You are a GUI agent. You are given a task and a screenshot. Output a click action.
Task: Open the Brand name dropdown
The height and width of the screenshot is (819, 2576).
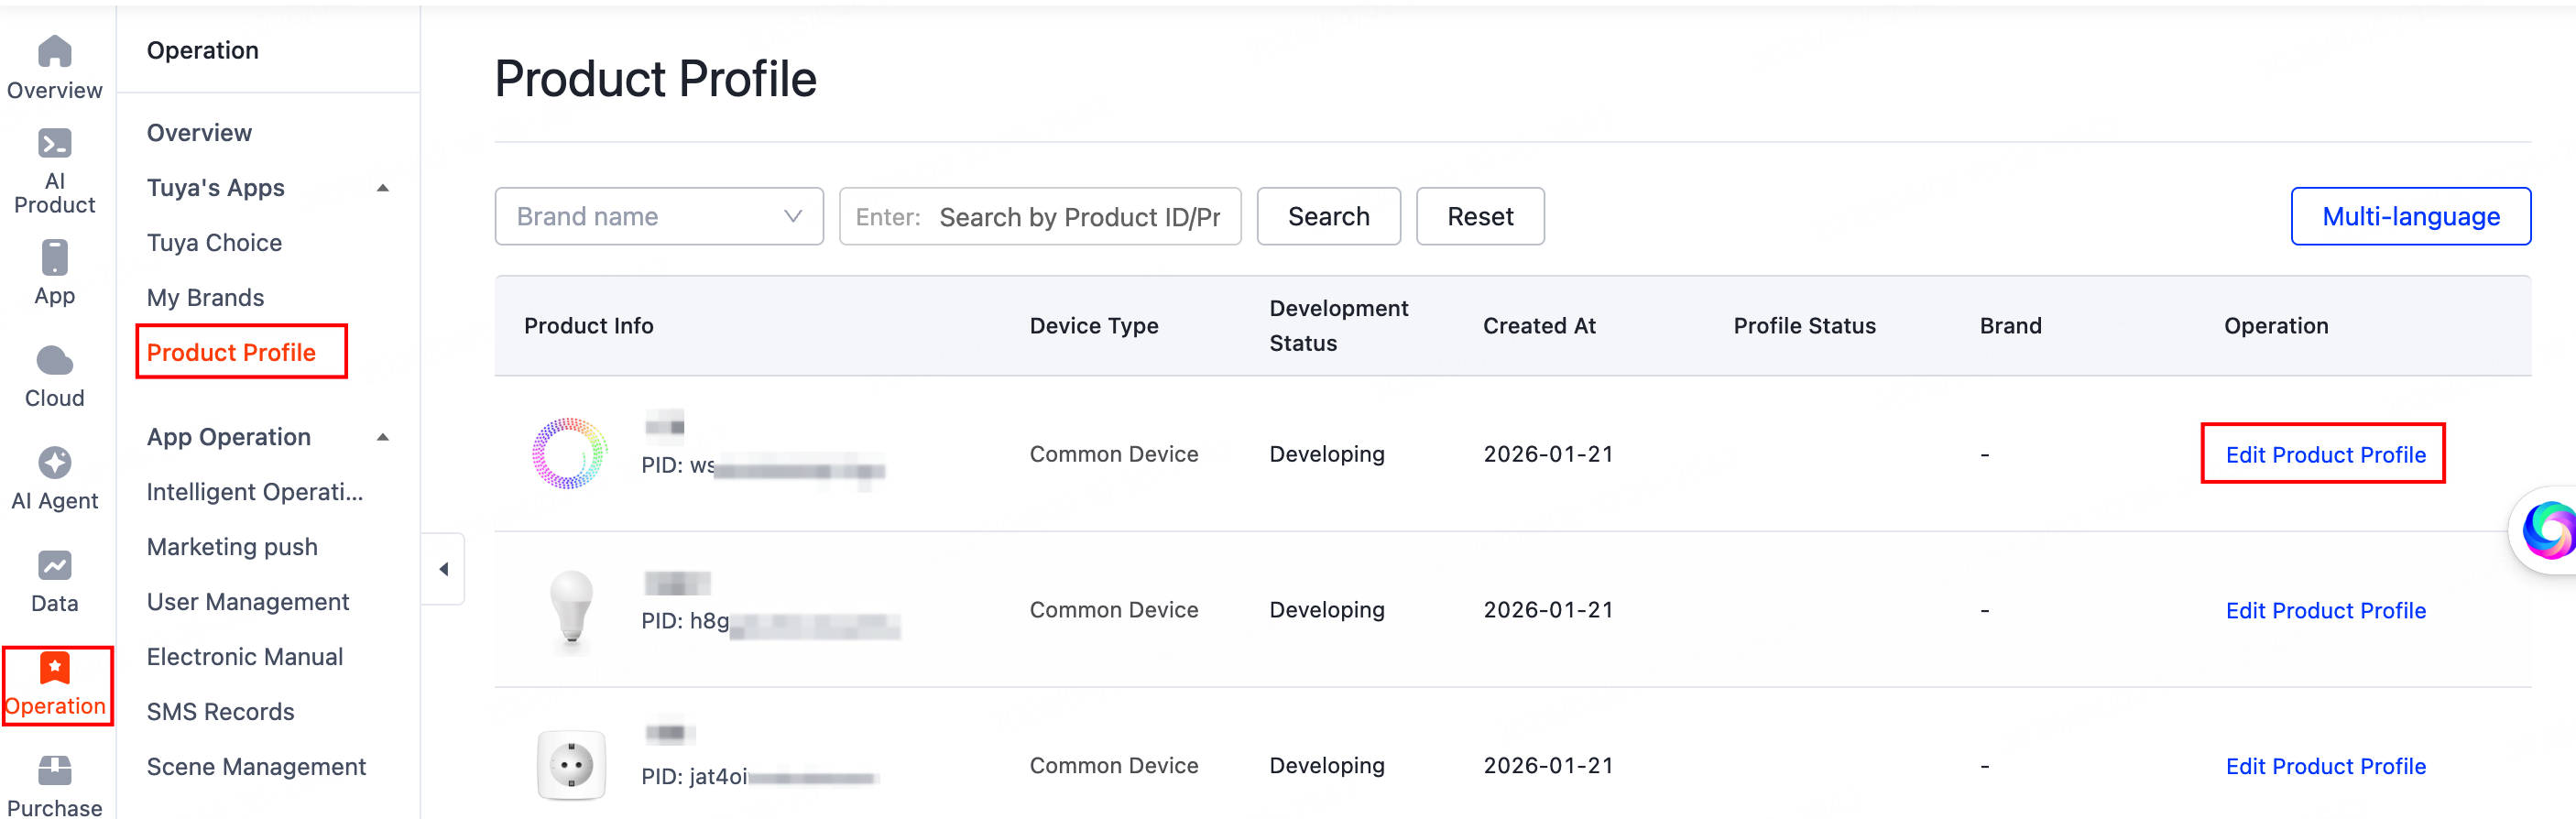click(658, 216)
